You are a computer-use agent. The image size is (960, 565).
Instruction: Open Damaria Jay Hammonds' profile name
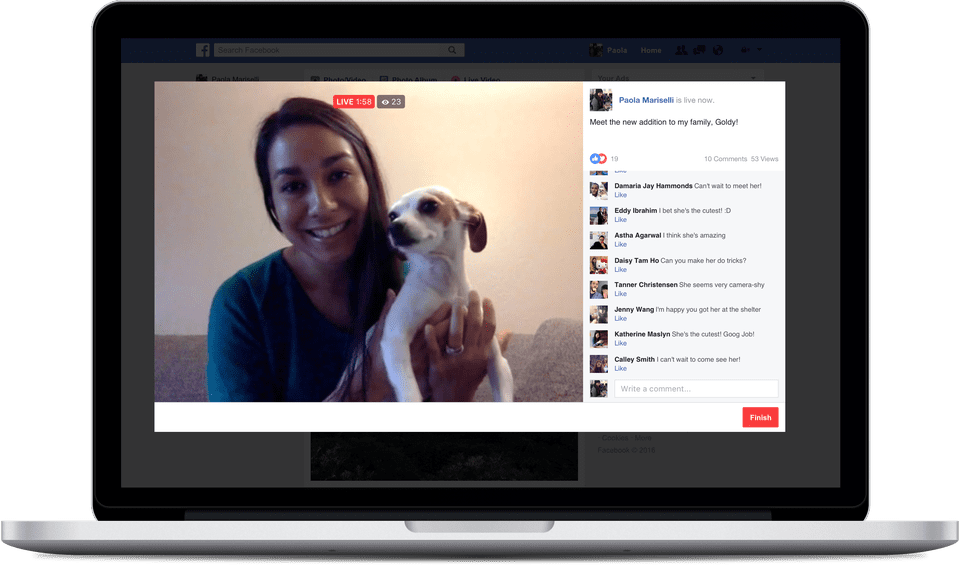pos(653,186)
